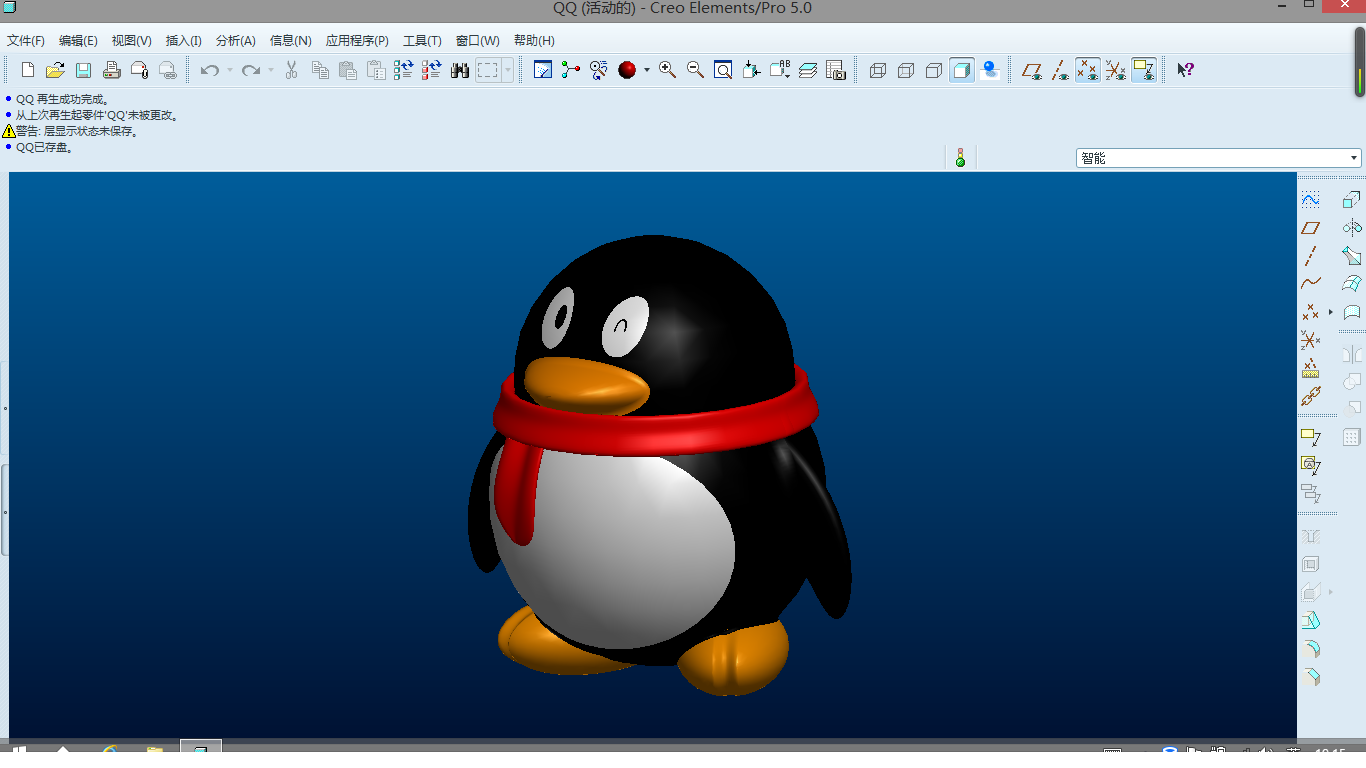The image size is (1366, 768).
Task: Open the 信息(N) menu
Action: [291, 41]
